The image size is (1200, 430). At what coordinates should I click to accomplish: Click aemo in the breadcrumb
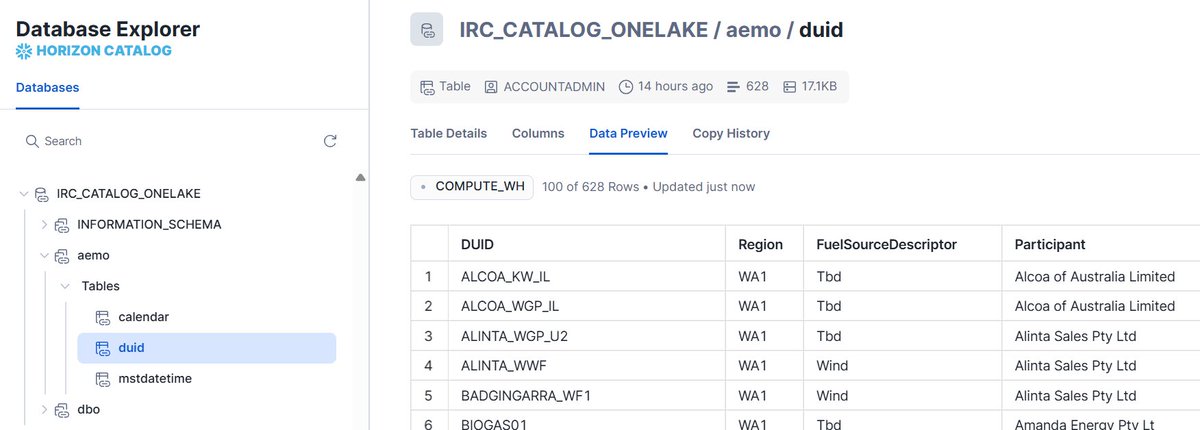[x=754, y=30]
